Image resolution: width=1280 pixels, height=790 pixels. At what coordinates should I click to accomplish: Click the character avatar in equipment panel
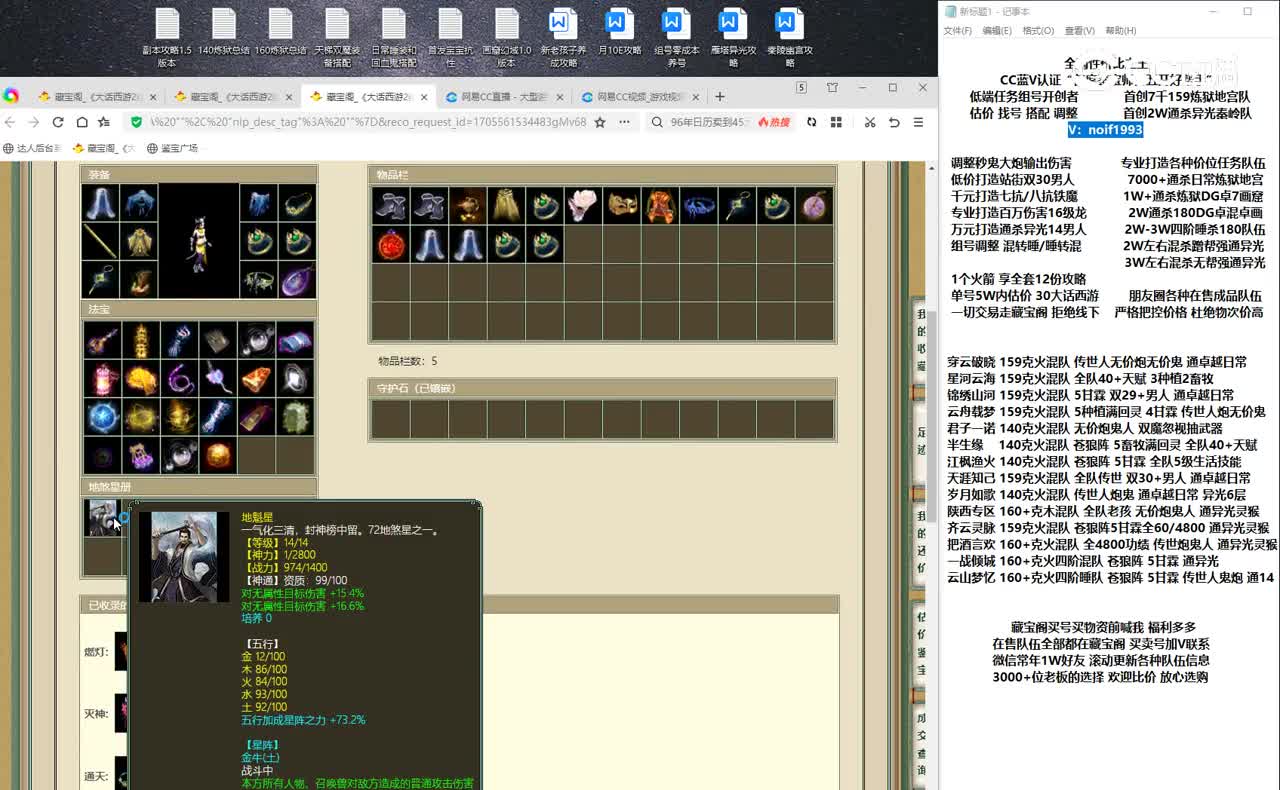tap(199, 241)
